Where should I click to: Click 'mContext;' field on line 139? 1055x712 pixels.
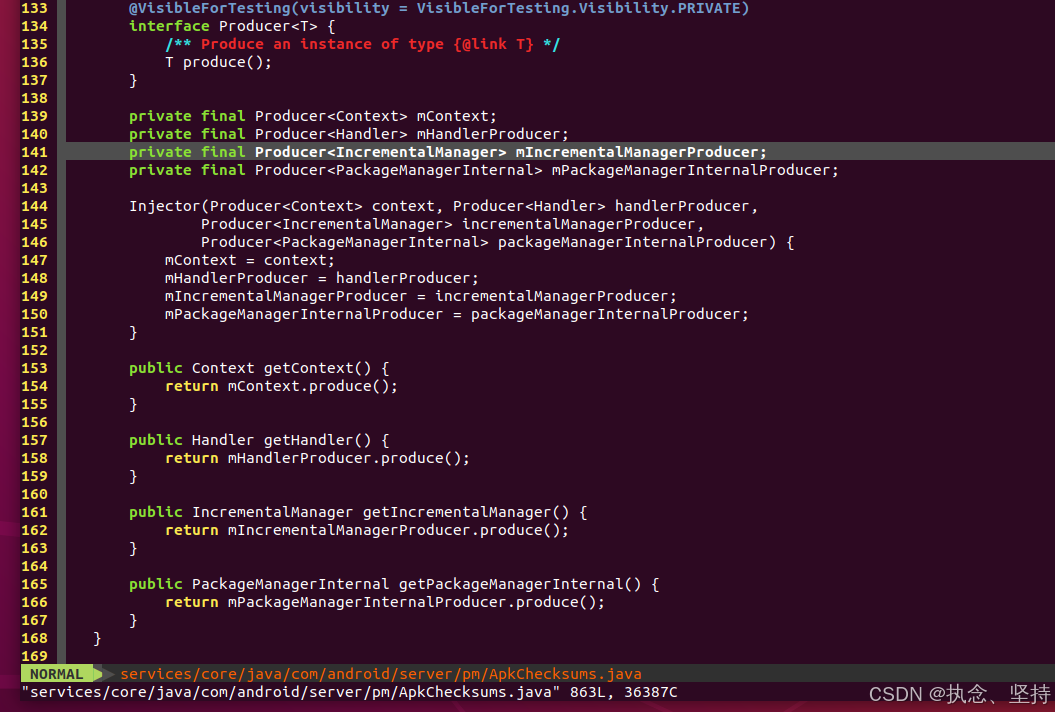[457, 116]
